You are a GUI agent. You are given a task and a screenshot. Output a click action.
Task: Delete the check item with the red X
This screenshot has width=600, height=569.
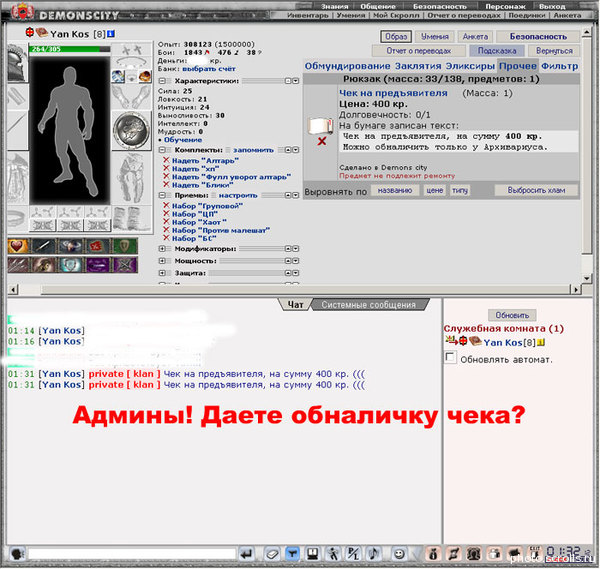(322, 141)
